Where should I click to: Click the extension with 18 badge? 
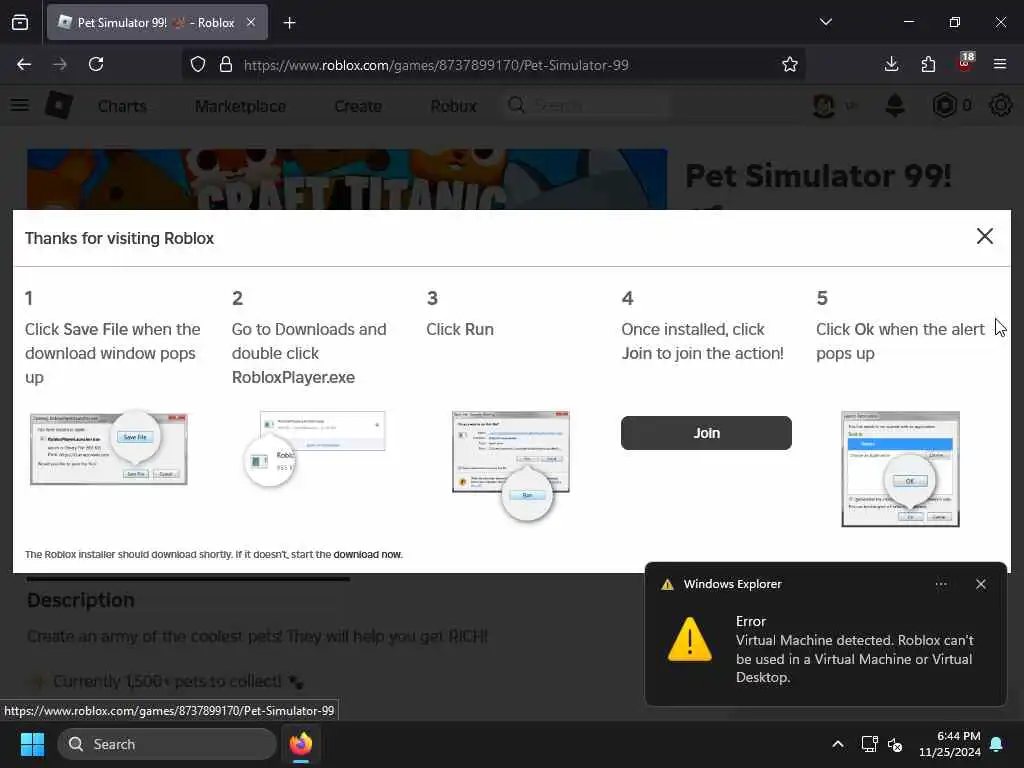(x=965, y=62)
